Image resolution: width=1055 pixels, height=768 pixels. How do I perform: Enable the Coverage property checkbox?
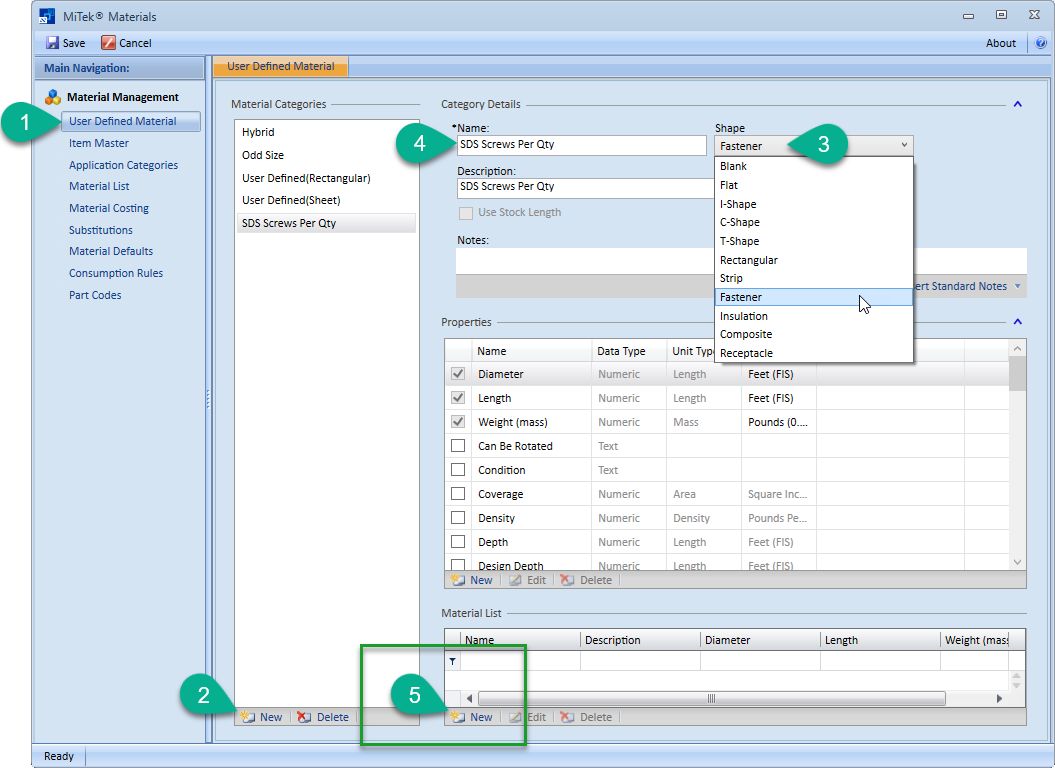(x=458, y=494)
